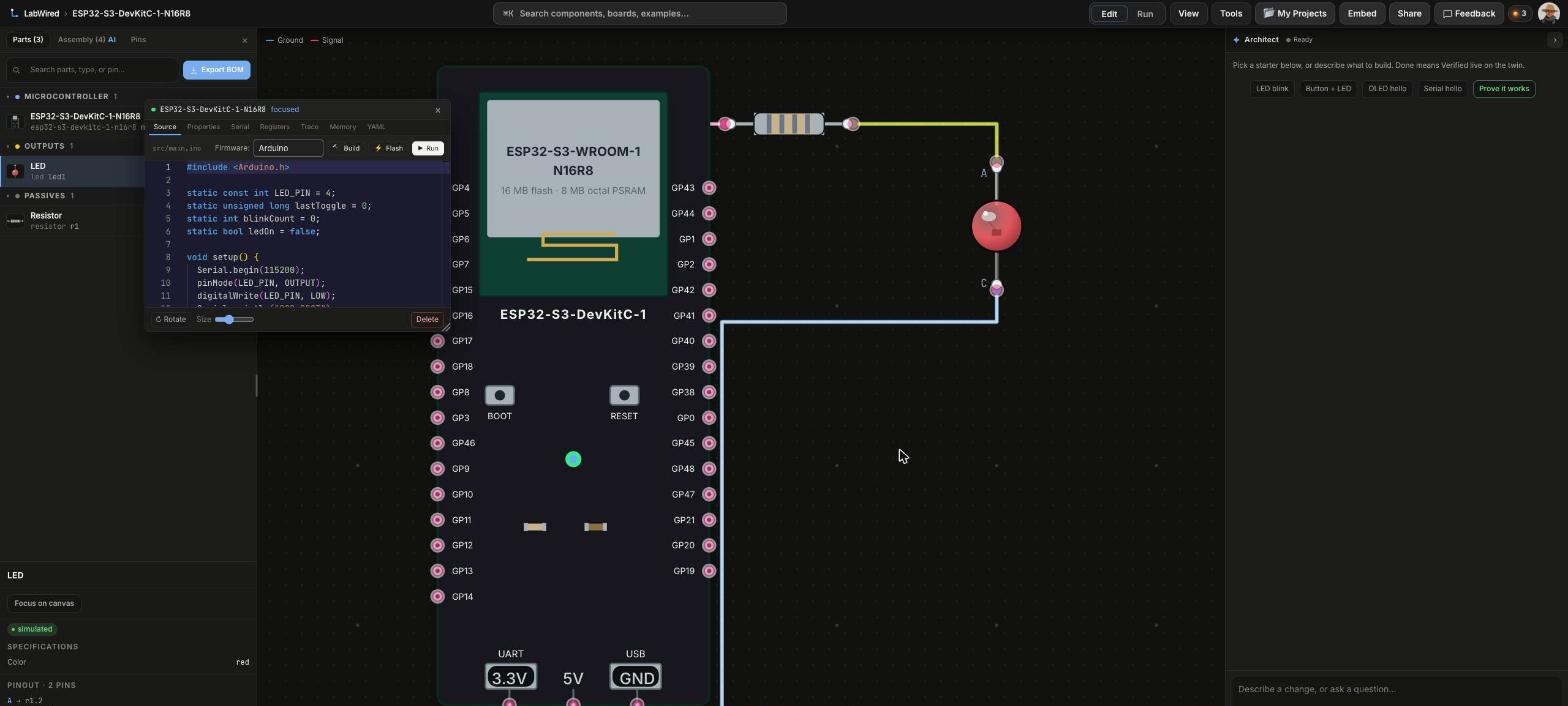Image resolution: width=1568 pixels, height=706 pixels.
Task: Adjust the Size slider
Action: click(234, 320)
